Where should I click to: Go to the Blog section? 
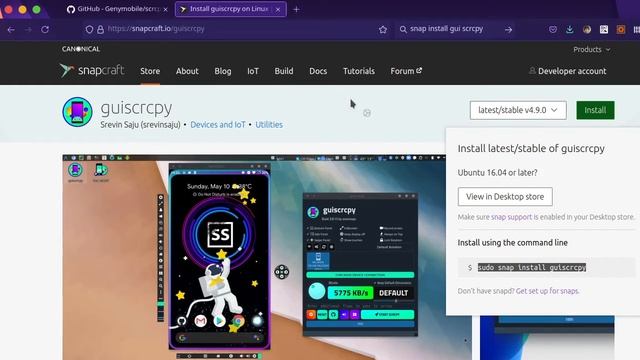point(223,71)
